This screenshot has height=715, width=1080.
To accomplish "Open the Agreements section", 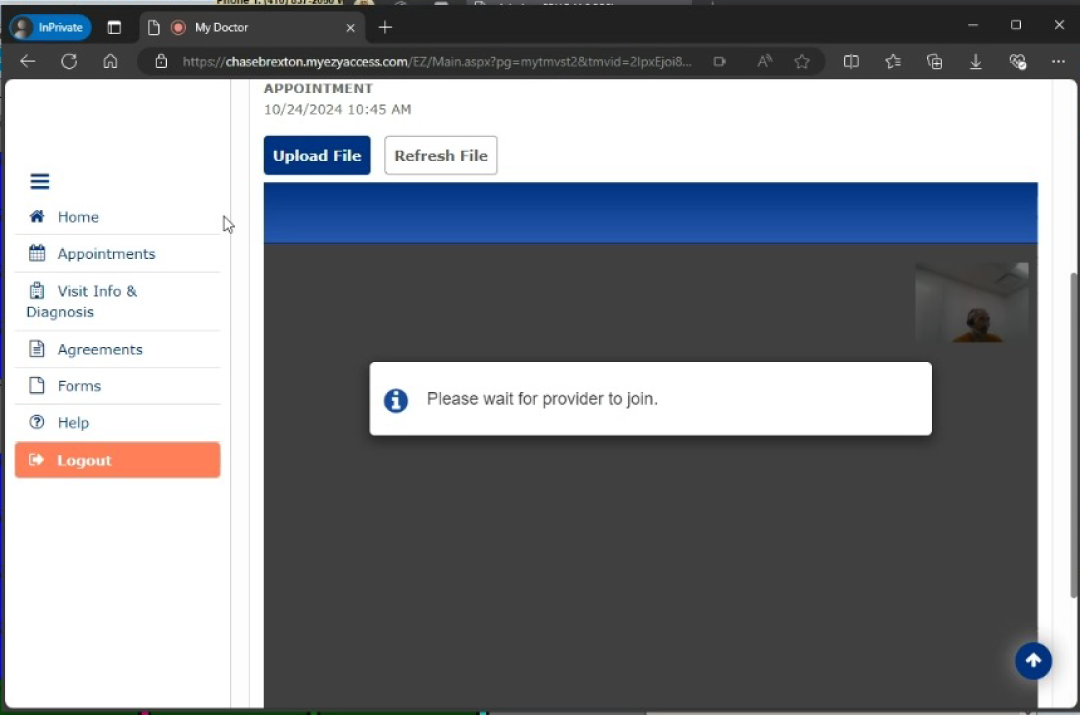I will (99, 349).
